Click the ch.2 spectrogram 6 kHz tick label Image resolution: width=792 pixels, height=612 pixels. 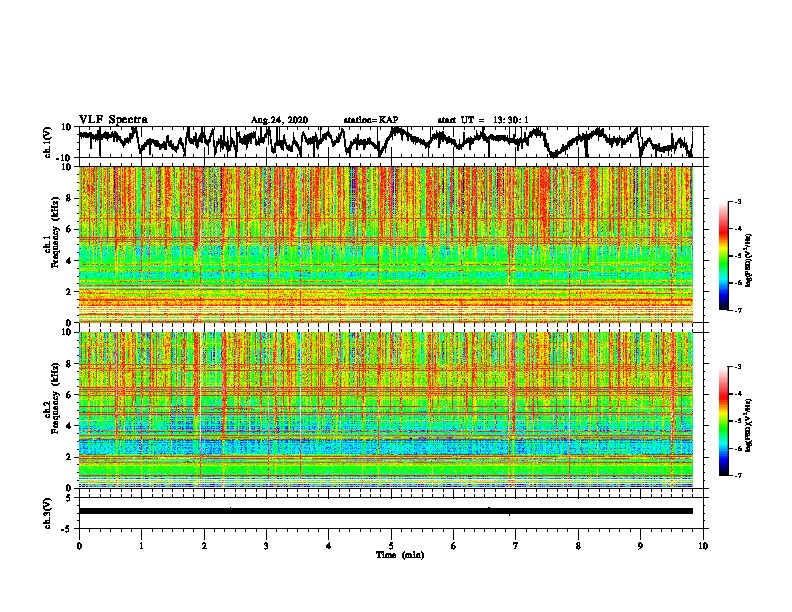coord(69,395)
